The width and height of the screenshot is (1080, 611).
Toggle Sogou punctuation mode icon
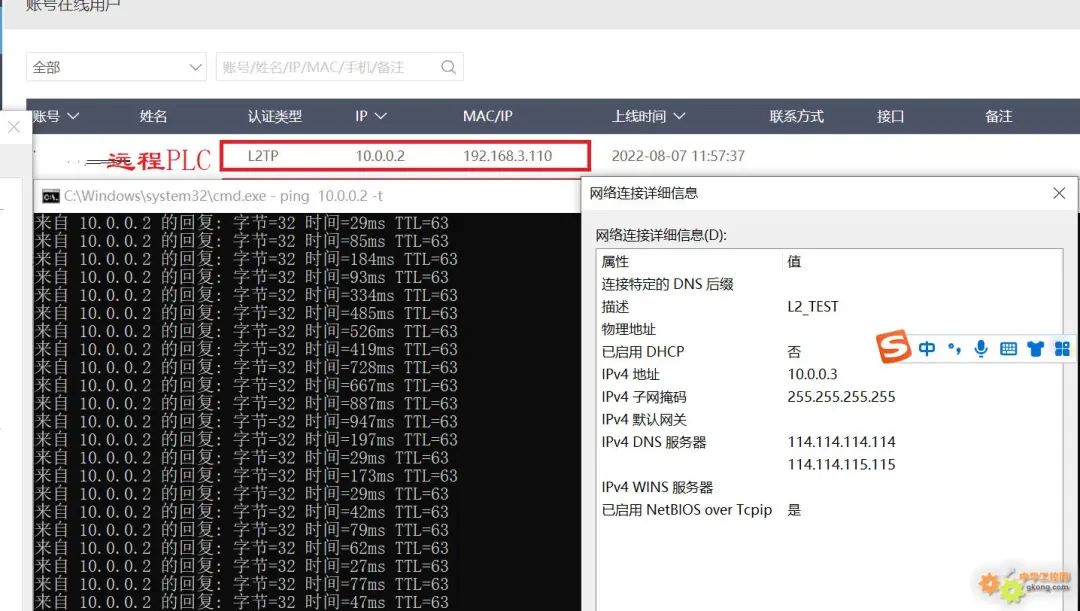(x=953, y=348)
